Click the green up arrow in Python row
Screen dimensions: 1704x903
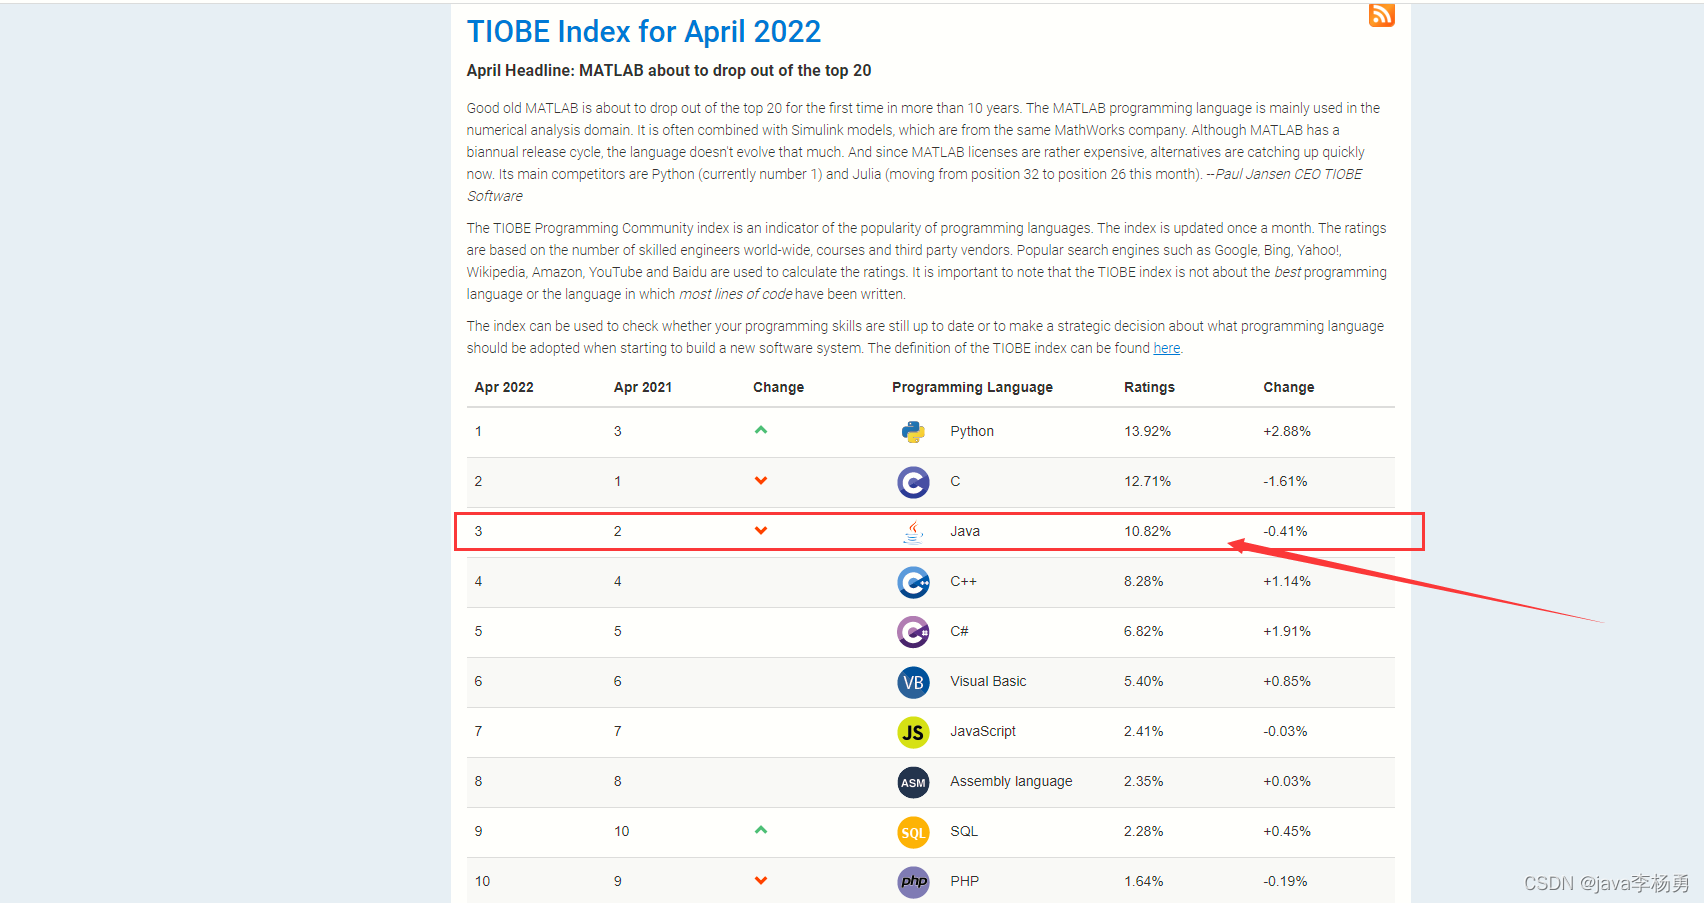(761, 430)
